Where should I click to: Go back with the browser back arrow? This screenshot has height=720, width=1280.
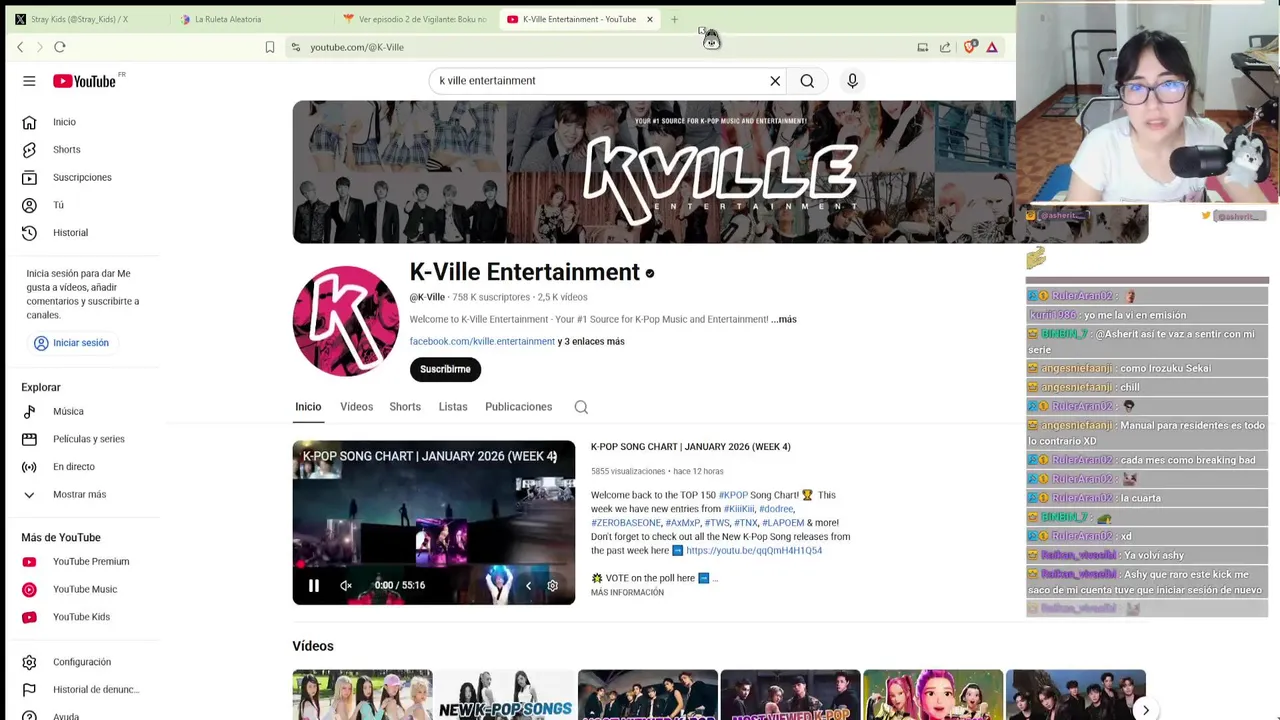pyautogui.click(x=20, y=47)
